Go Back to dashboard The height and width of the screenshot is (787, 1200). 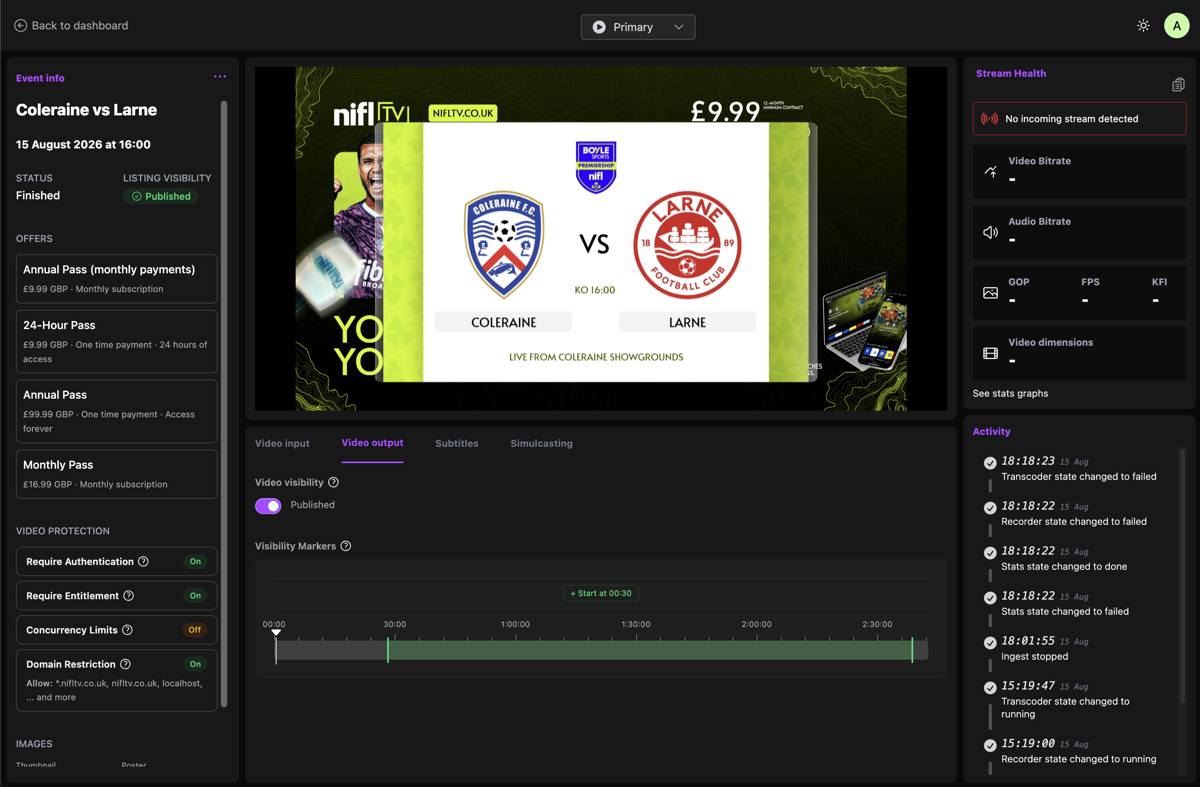coord(71,26)
